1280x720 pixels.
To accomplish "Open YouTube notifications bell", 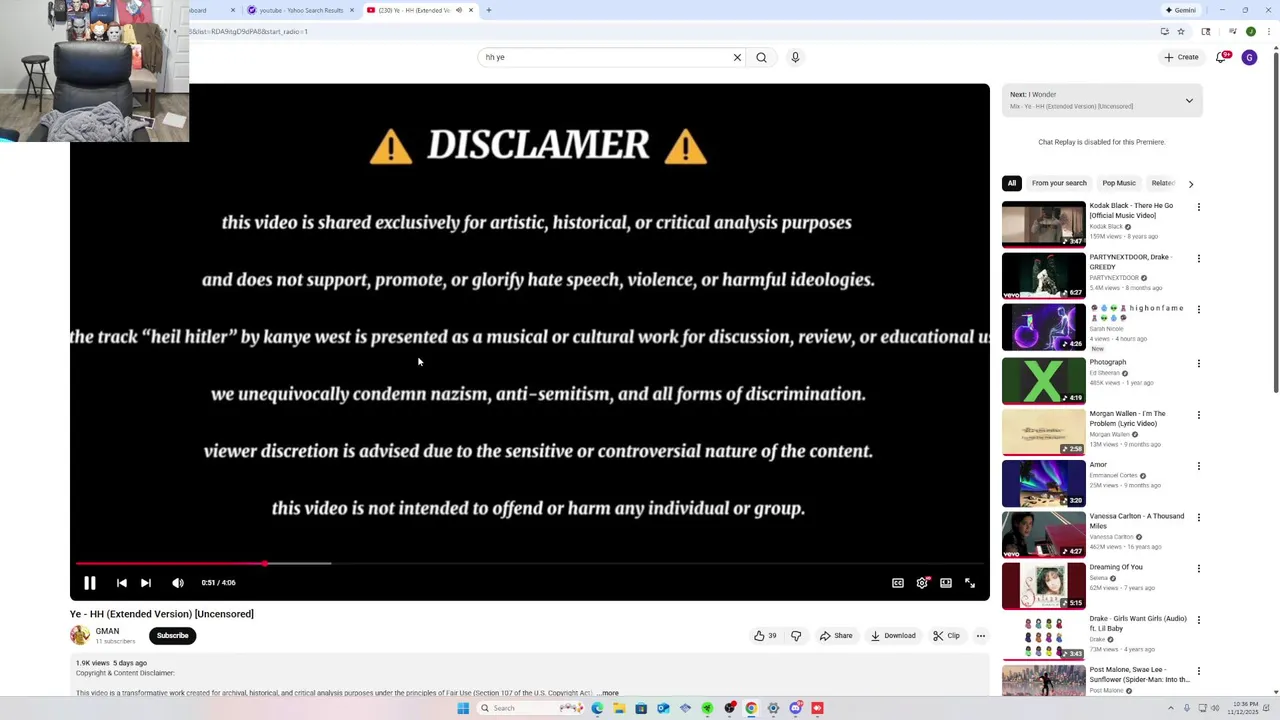I will [x=1221, y=57].
